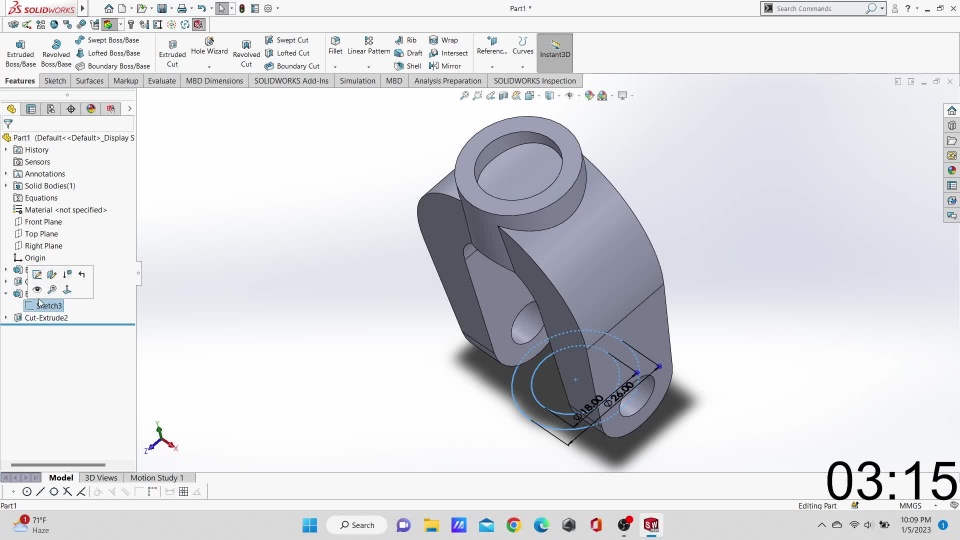Click Swept Boss/Base

pos(107,40)
